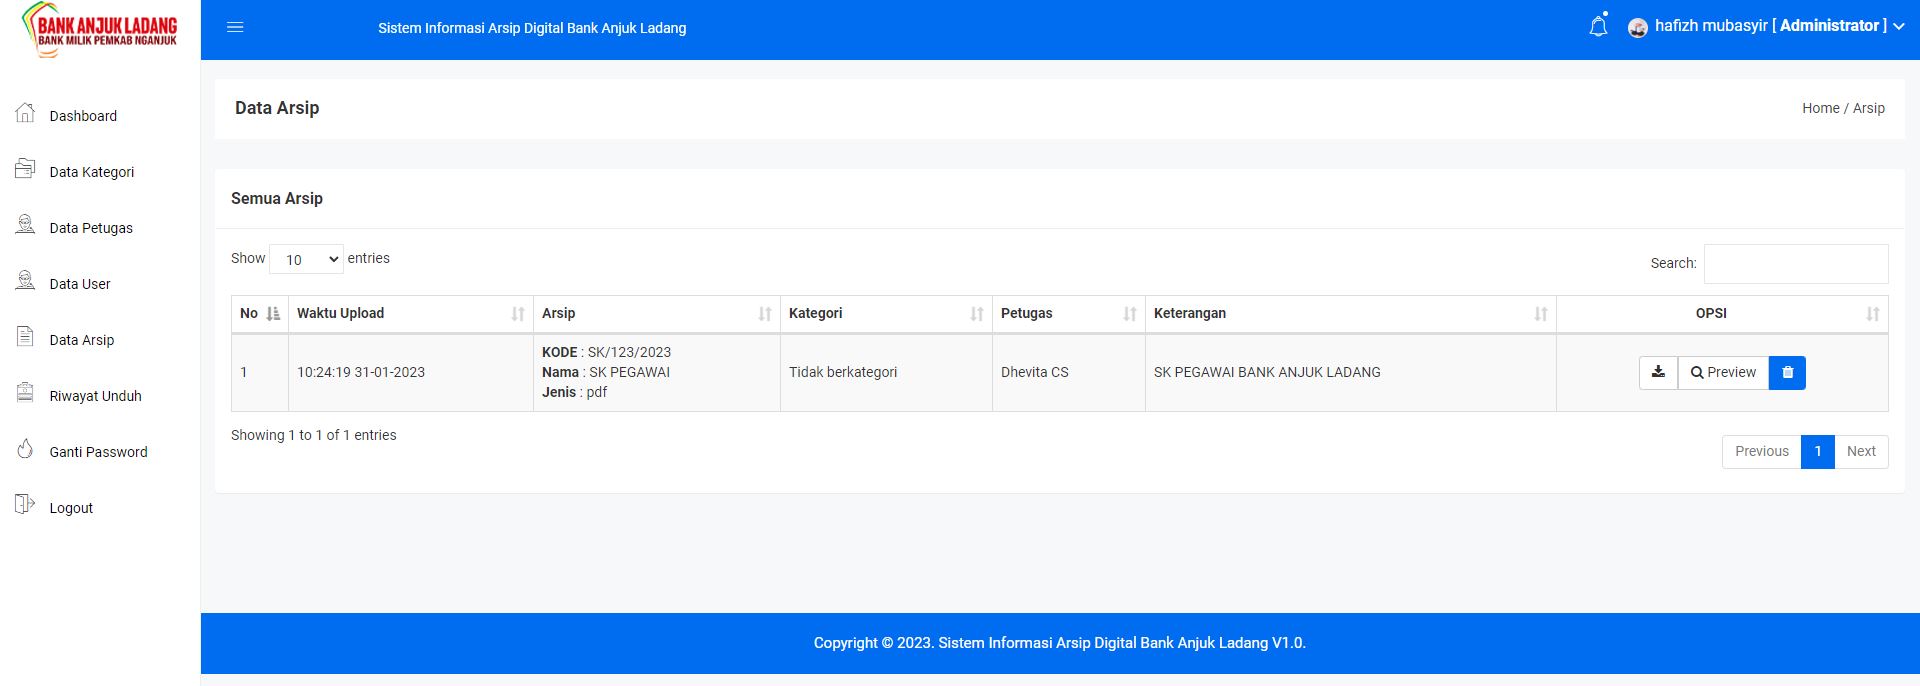The width and height of the screenshot is (1920, 686).
Task: Click the Dashboard house icon
Action: [25, 113]
